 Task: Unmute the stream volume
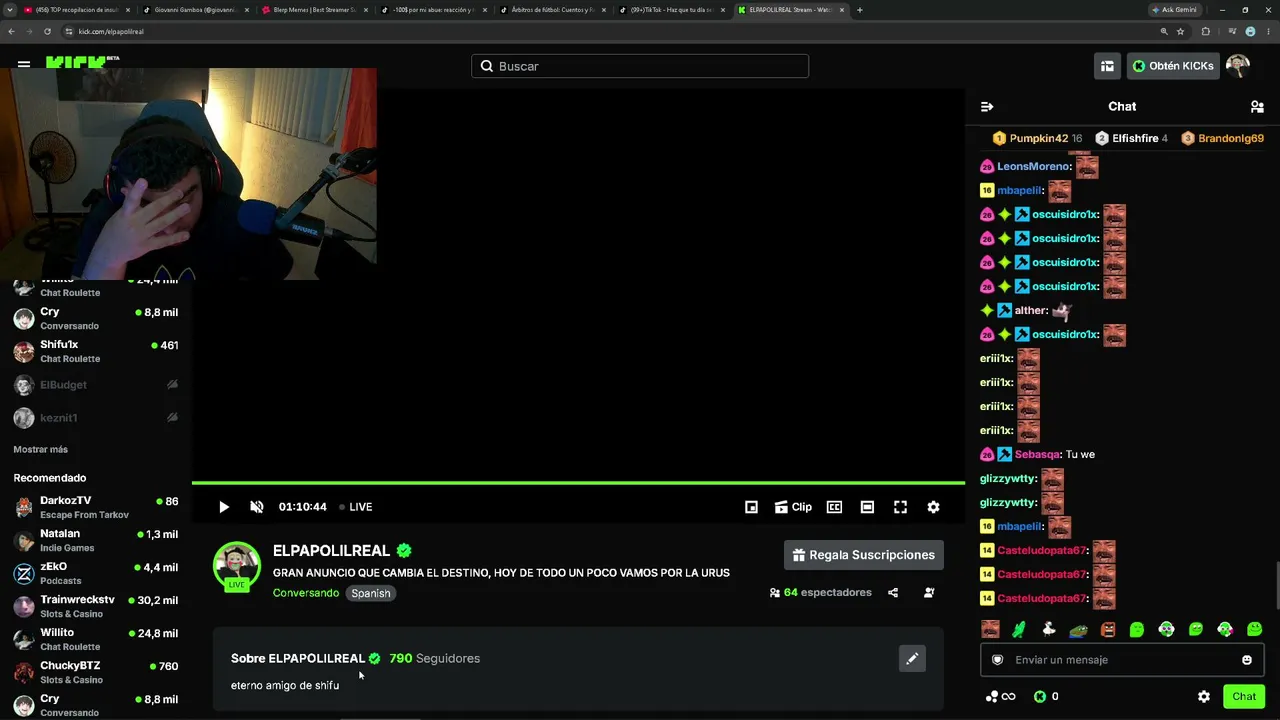pos(257,507)
